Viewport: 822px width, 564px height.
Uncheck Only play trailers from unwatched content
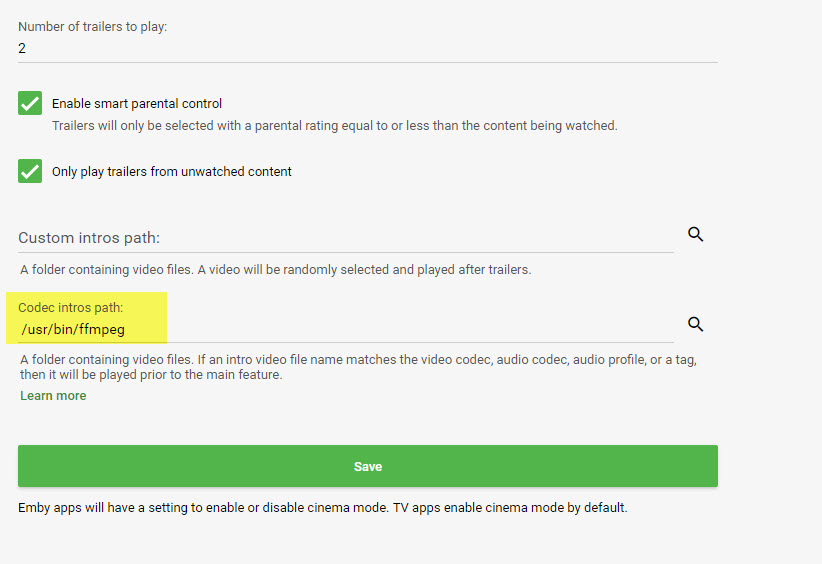30,171
